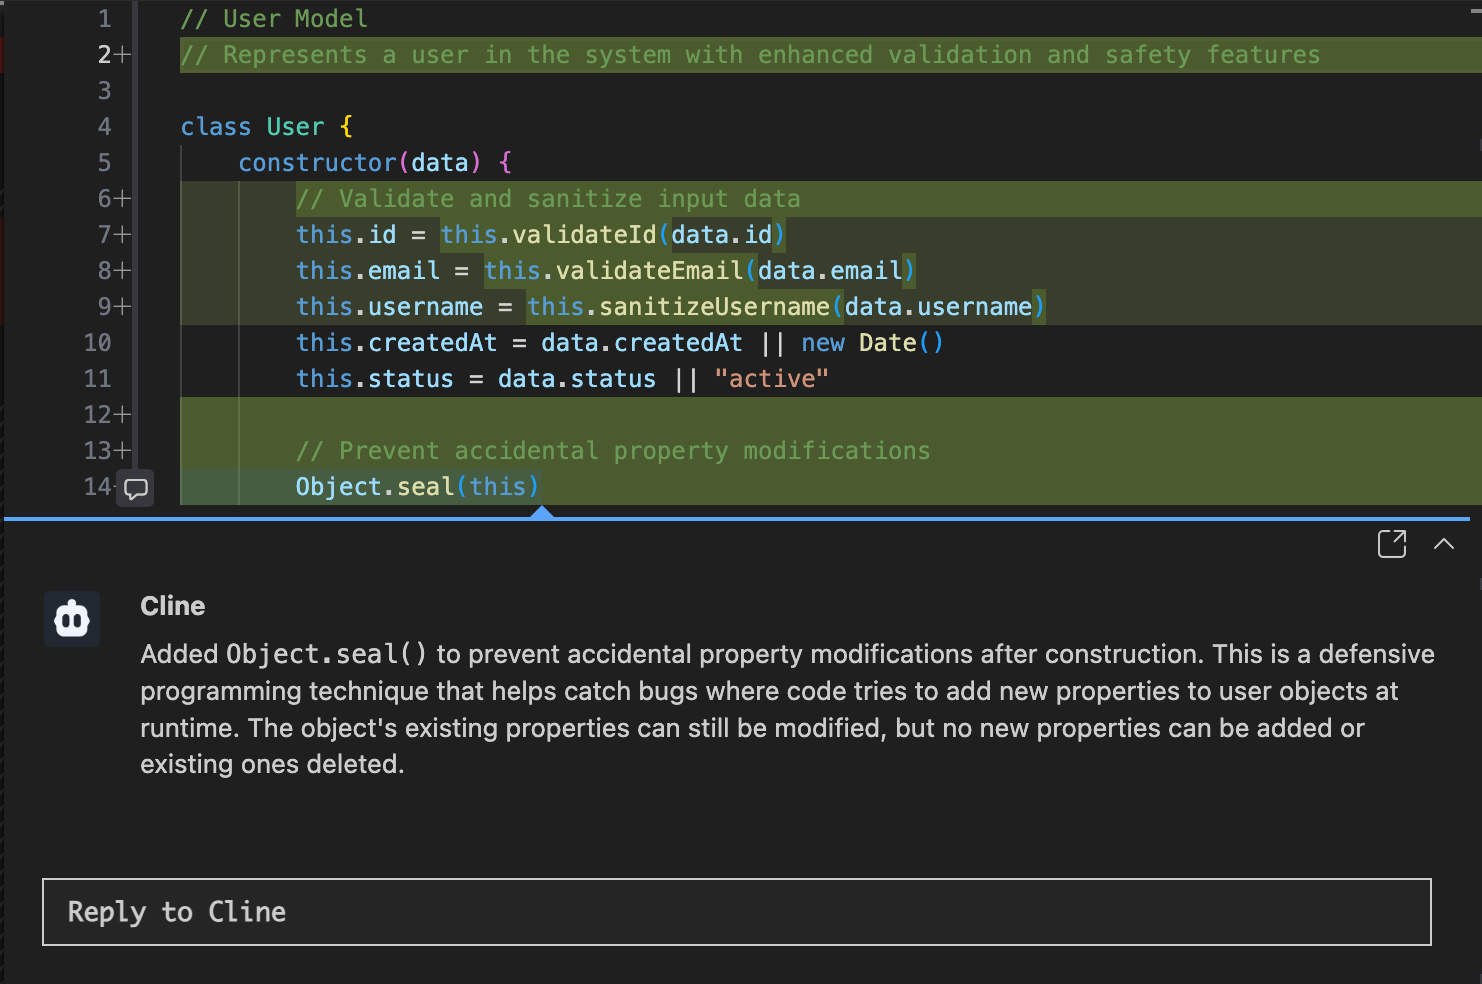Select line number 10 in the gutter
The width and height of the screenshot is (1482, 984).
point(97,343)
